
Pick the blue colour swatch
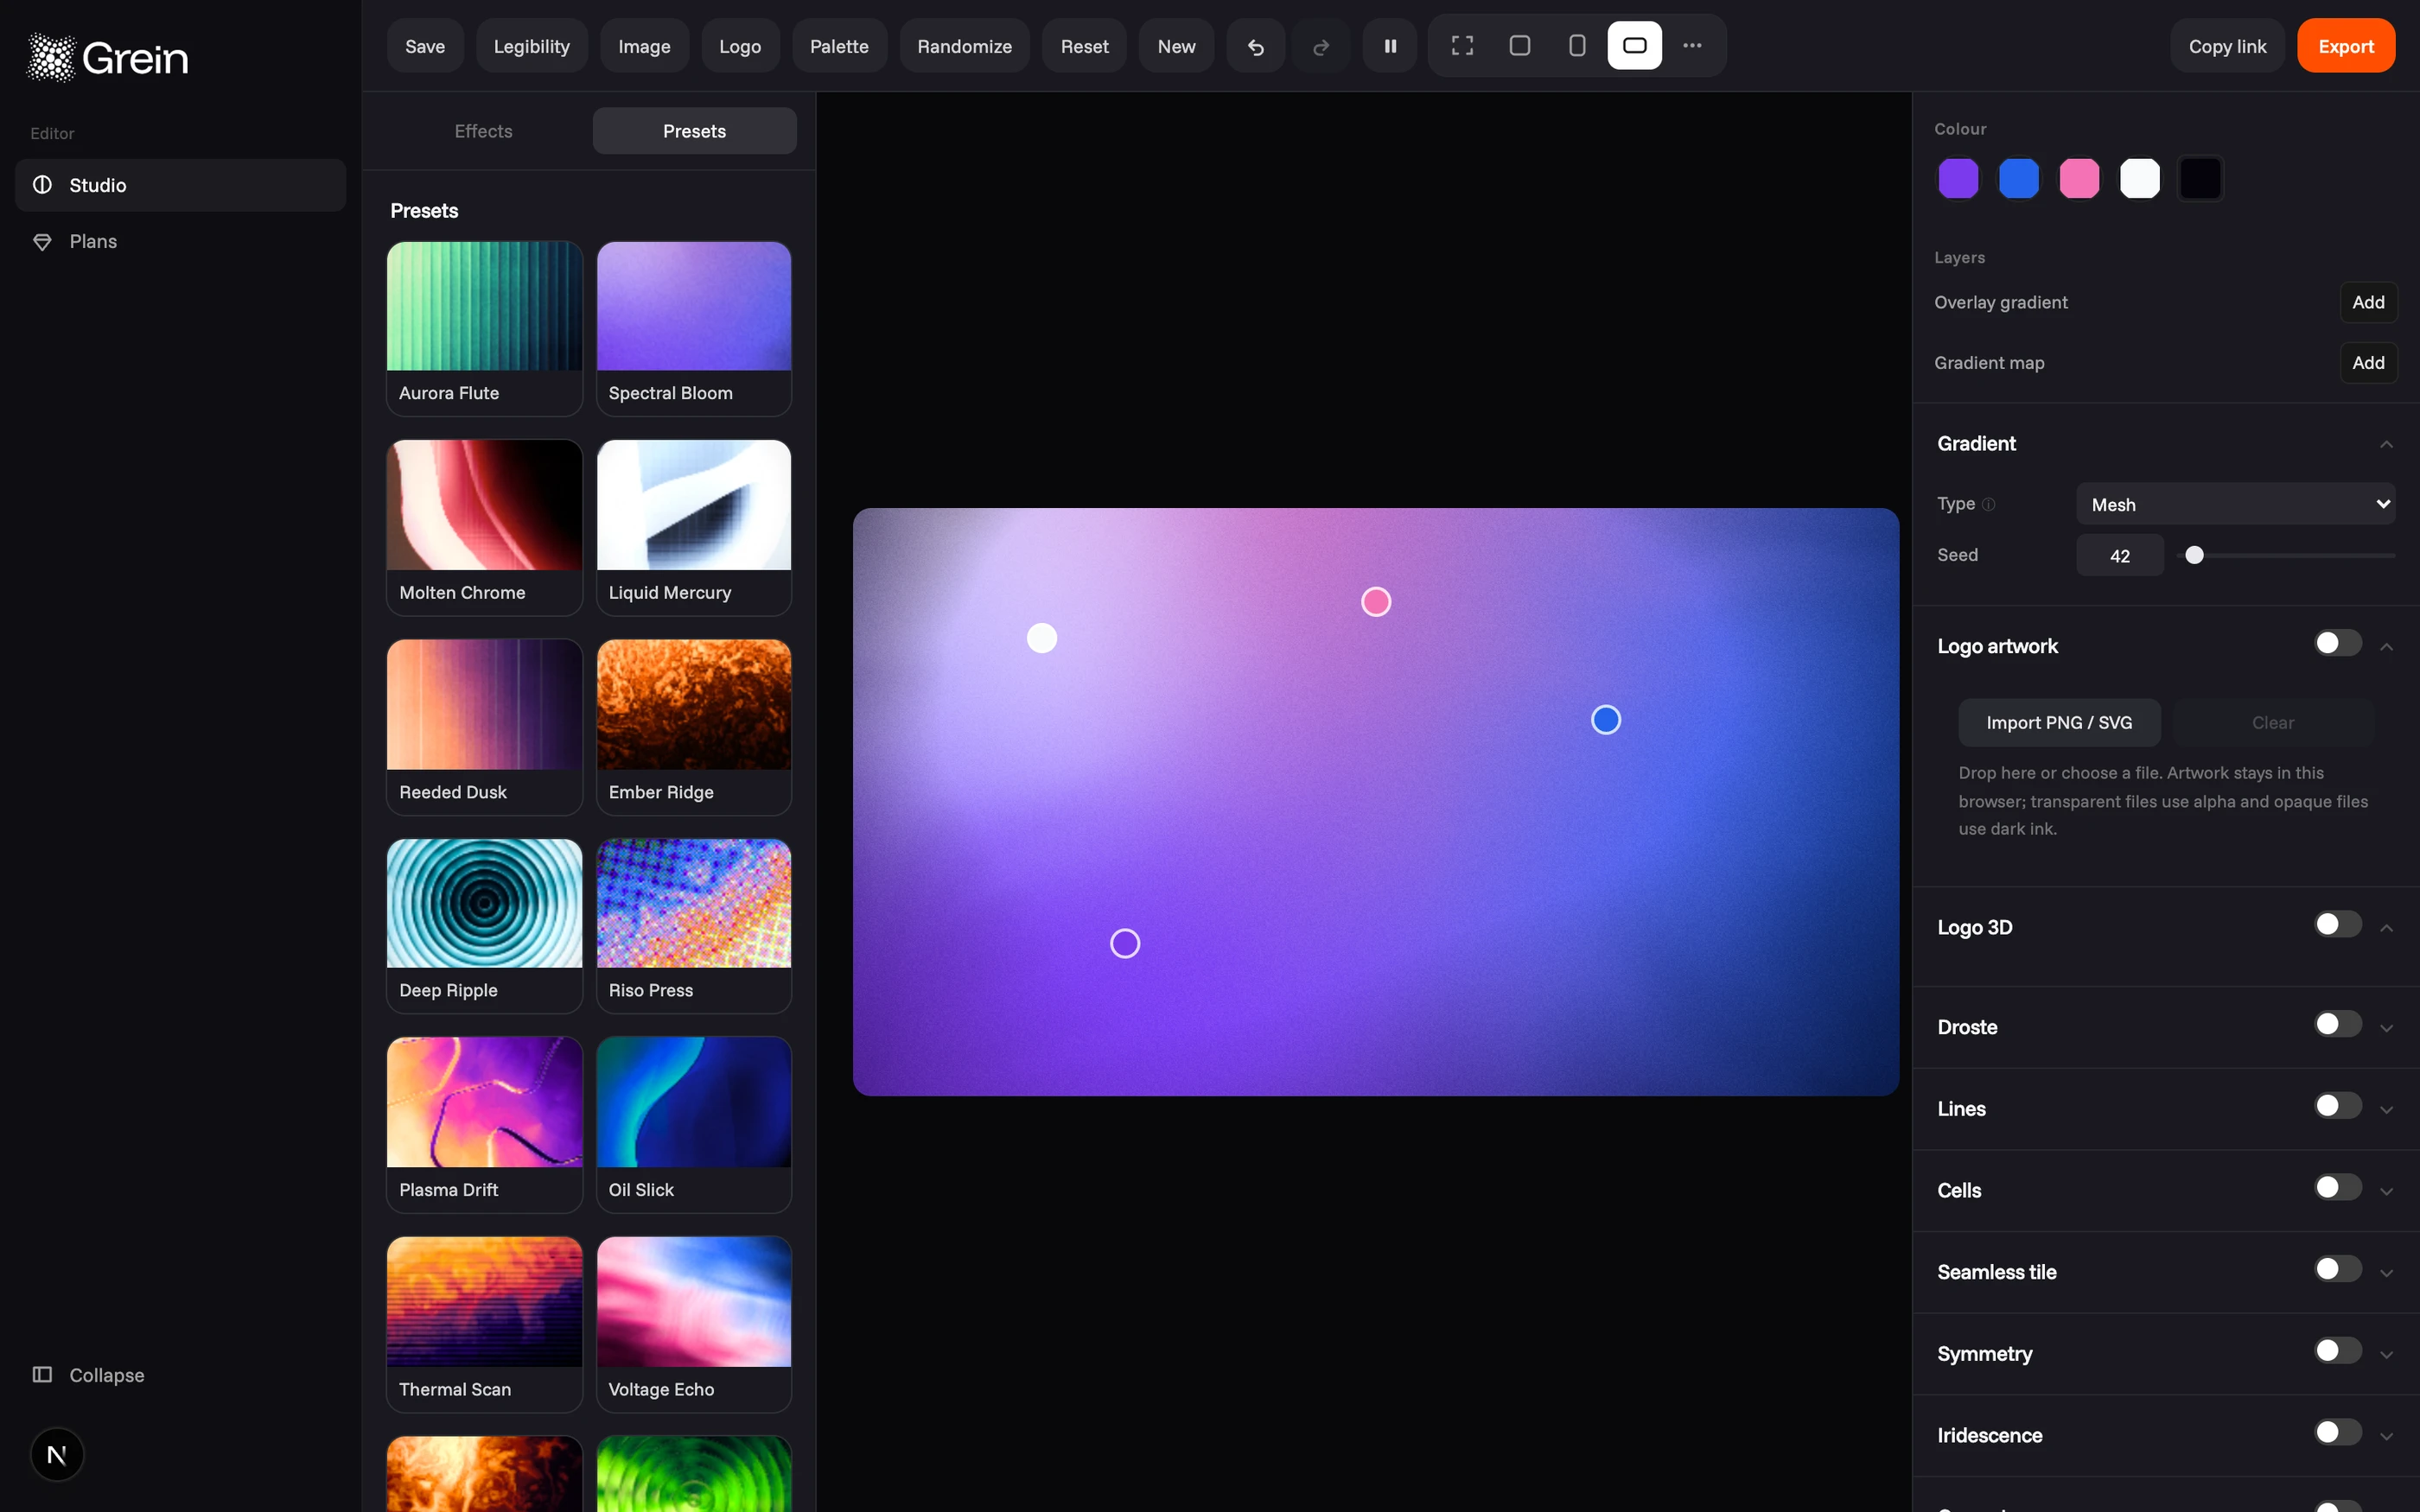[x=2019, y=179]
